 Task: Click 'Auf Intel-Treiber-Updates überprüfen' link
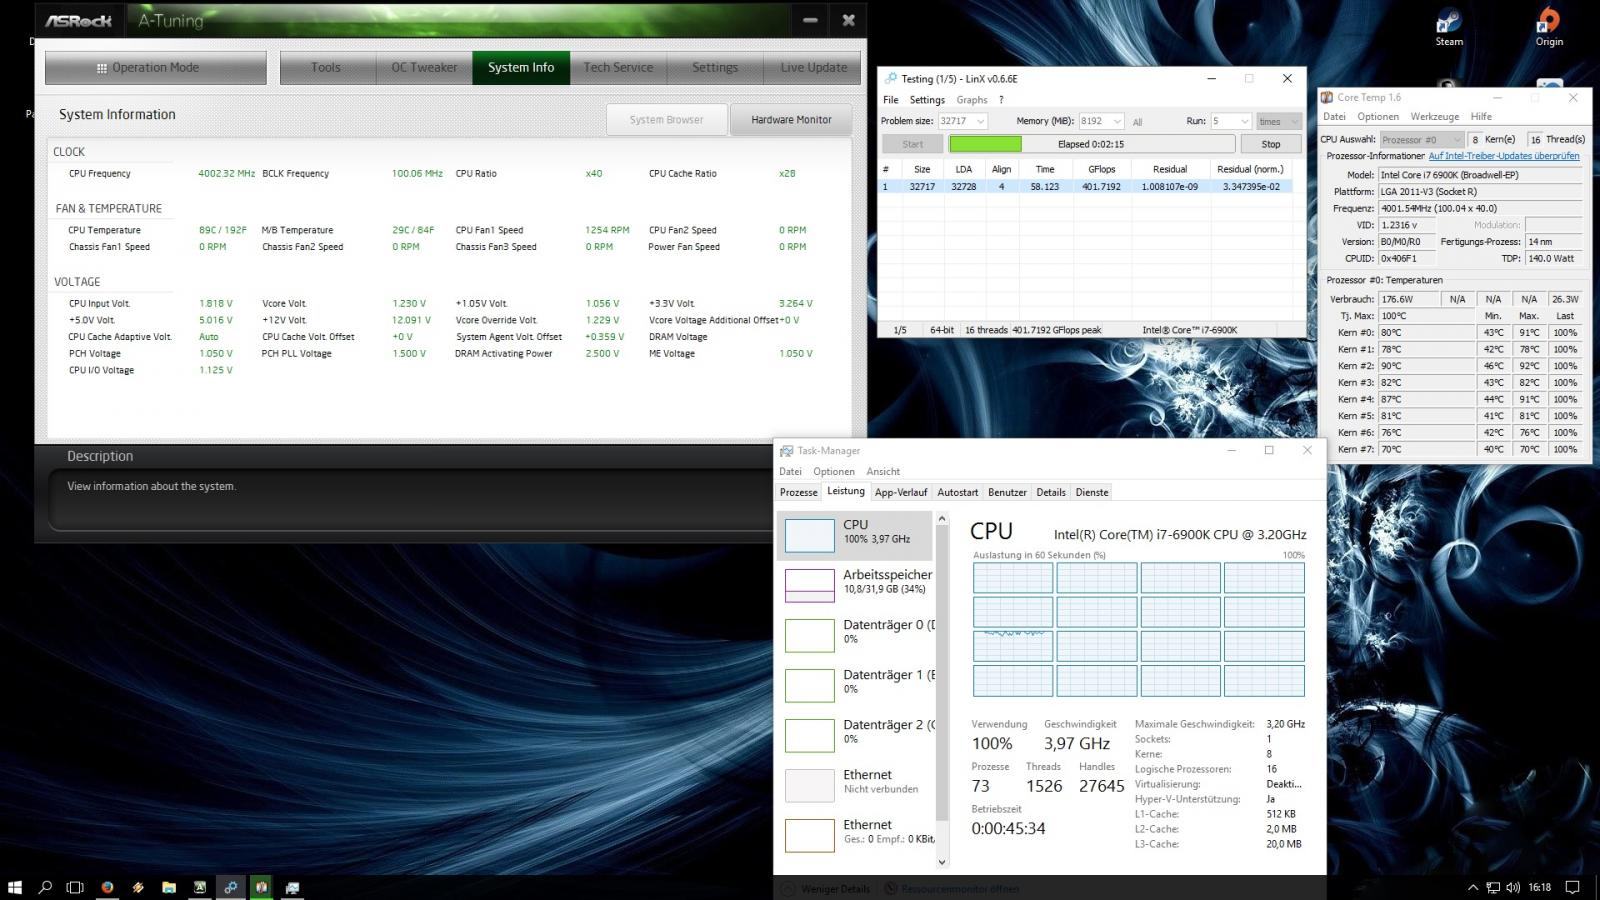(x=1504, y=156)
